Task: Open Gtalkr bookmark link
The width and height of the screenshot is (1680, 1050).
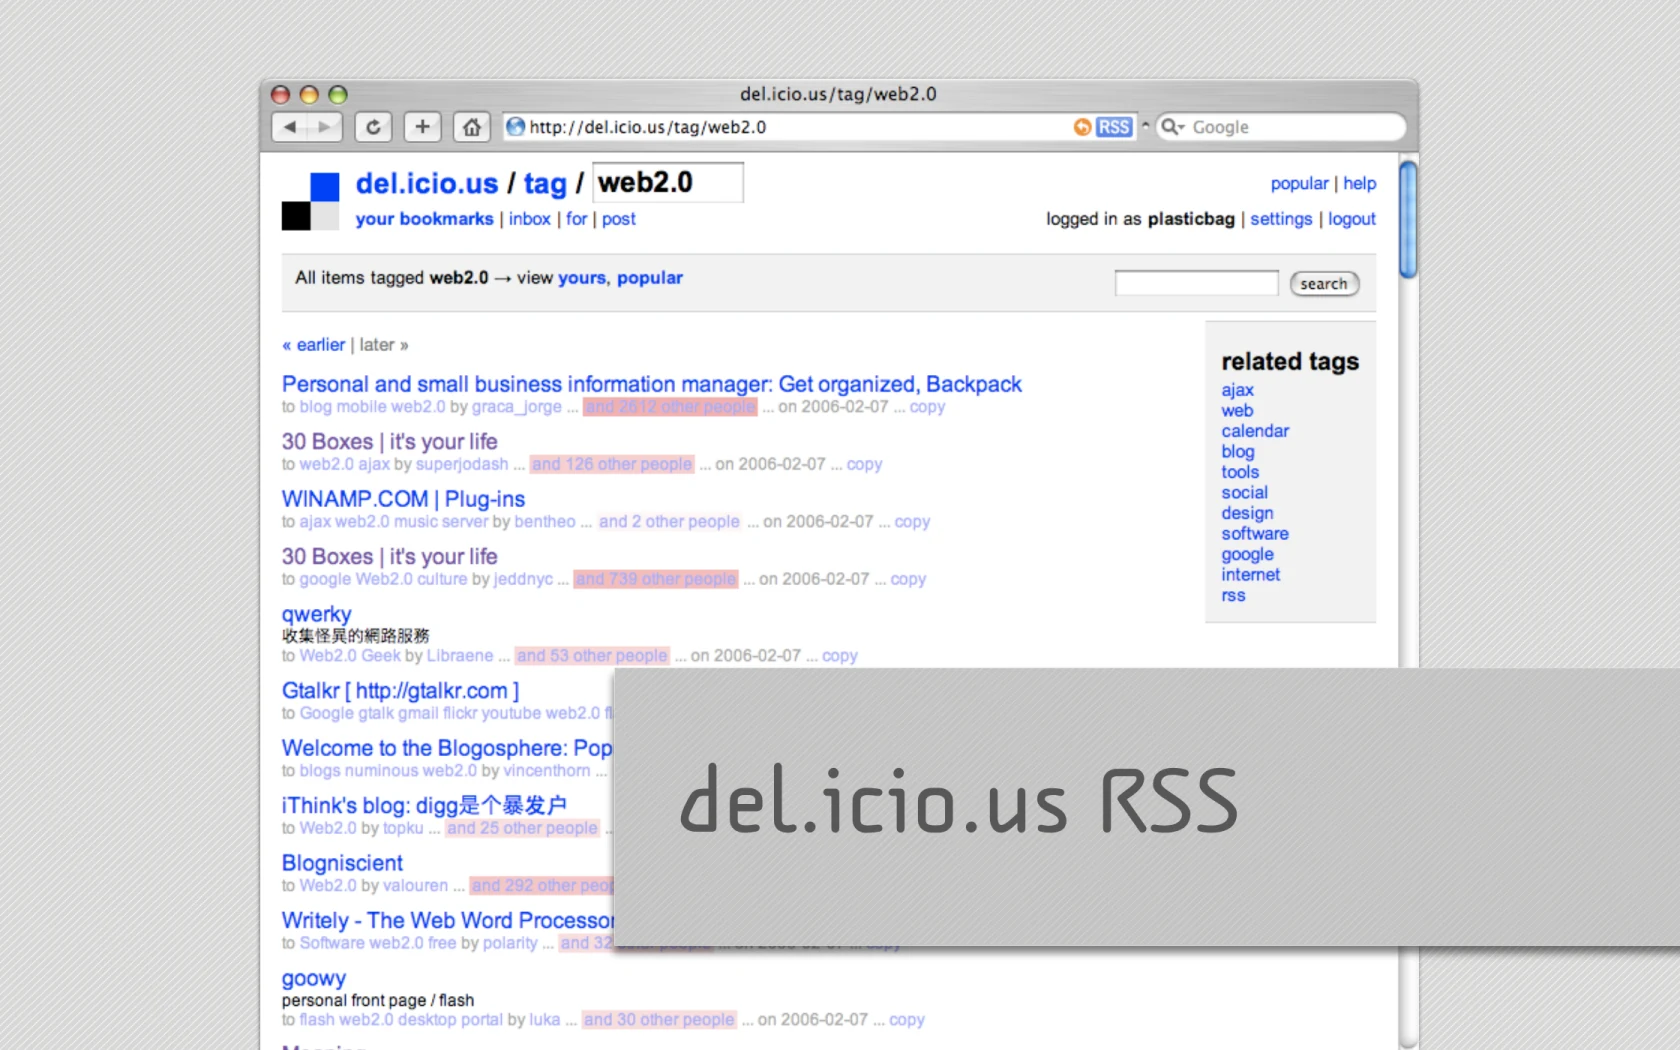Action: tap(400, 691)
